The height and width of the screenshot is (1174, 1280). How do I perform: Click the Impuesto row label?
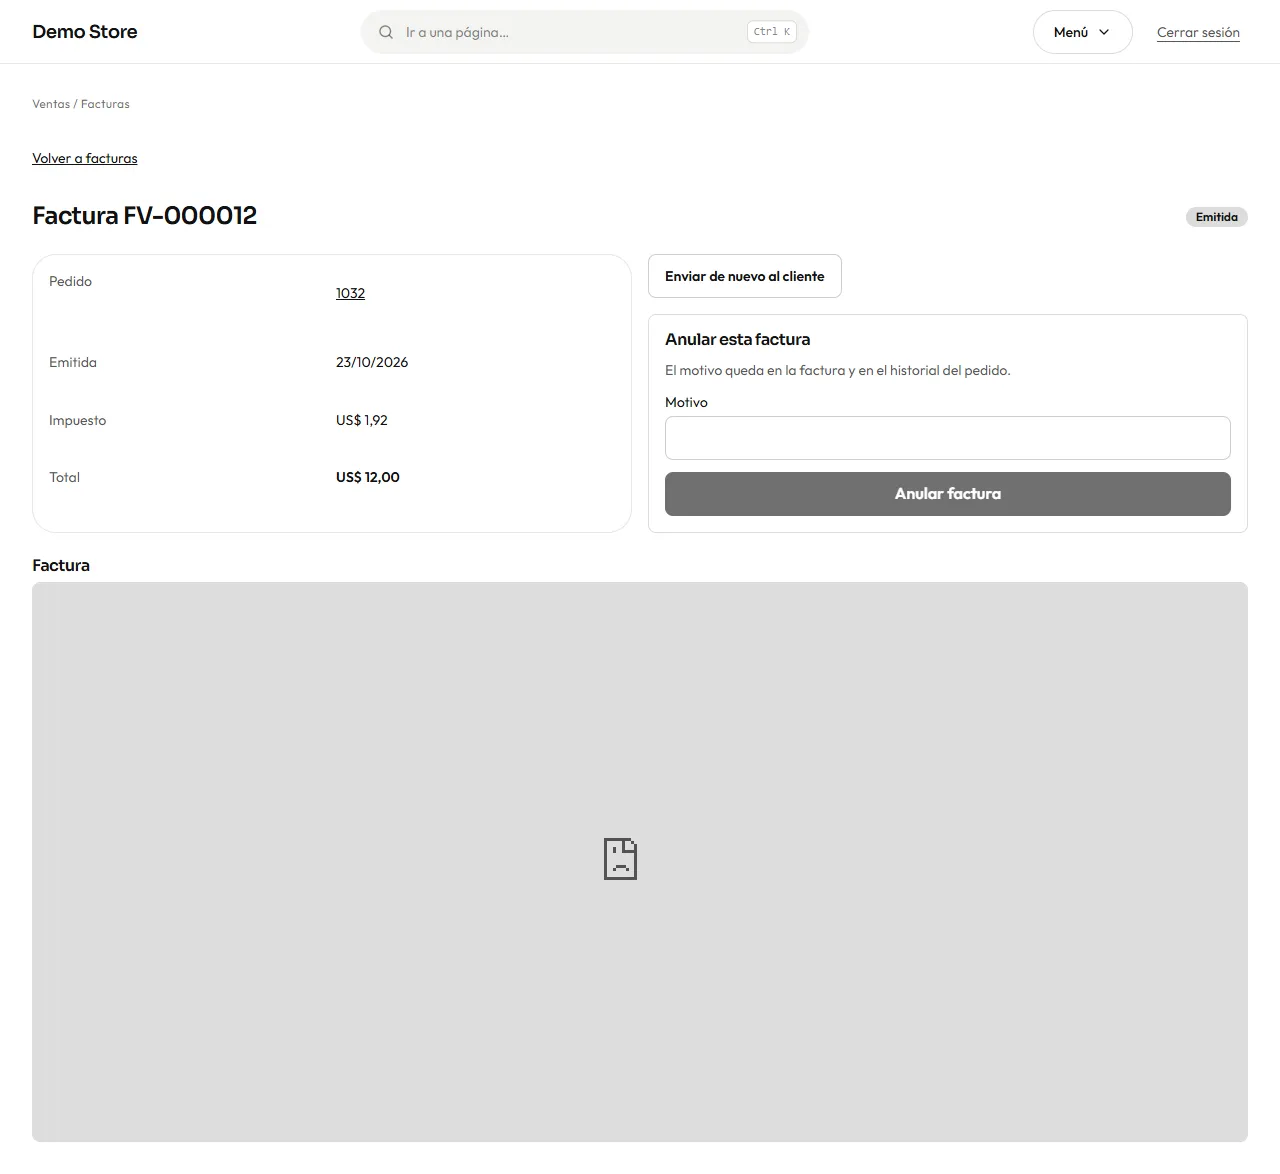[77, 420]
